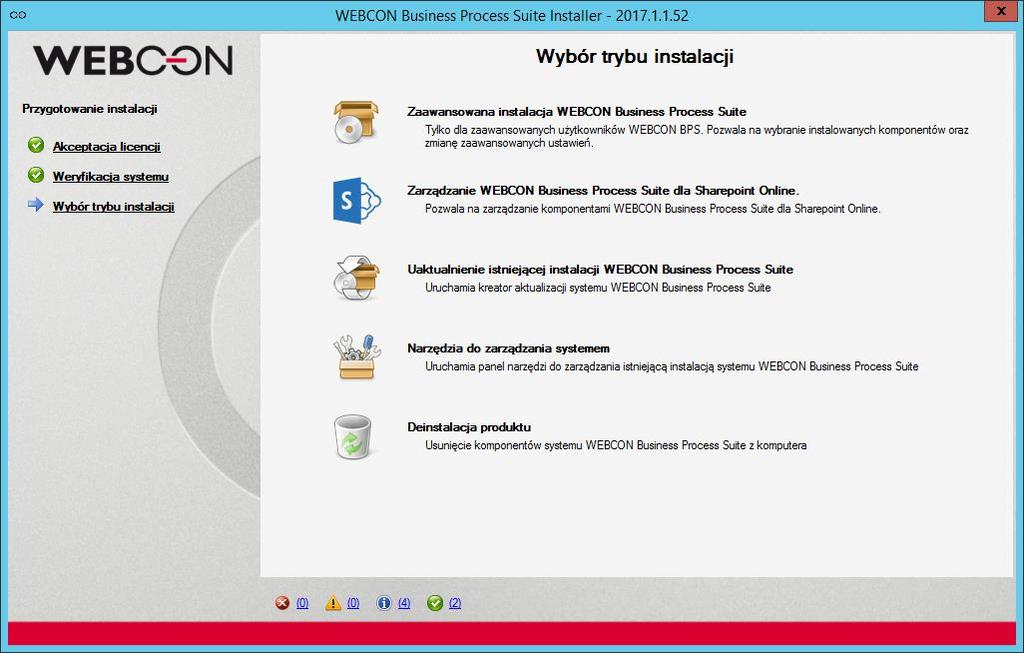Select Zaawansowana instalacja WEBCON Business Process Suite
This screenshot has height=653, width=1024.
(x=577, y=112)
